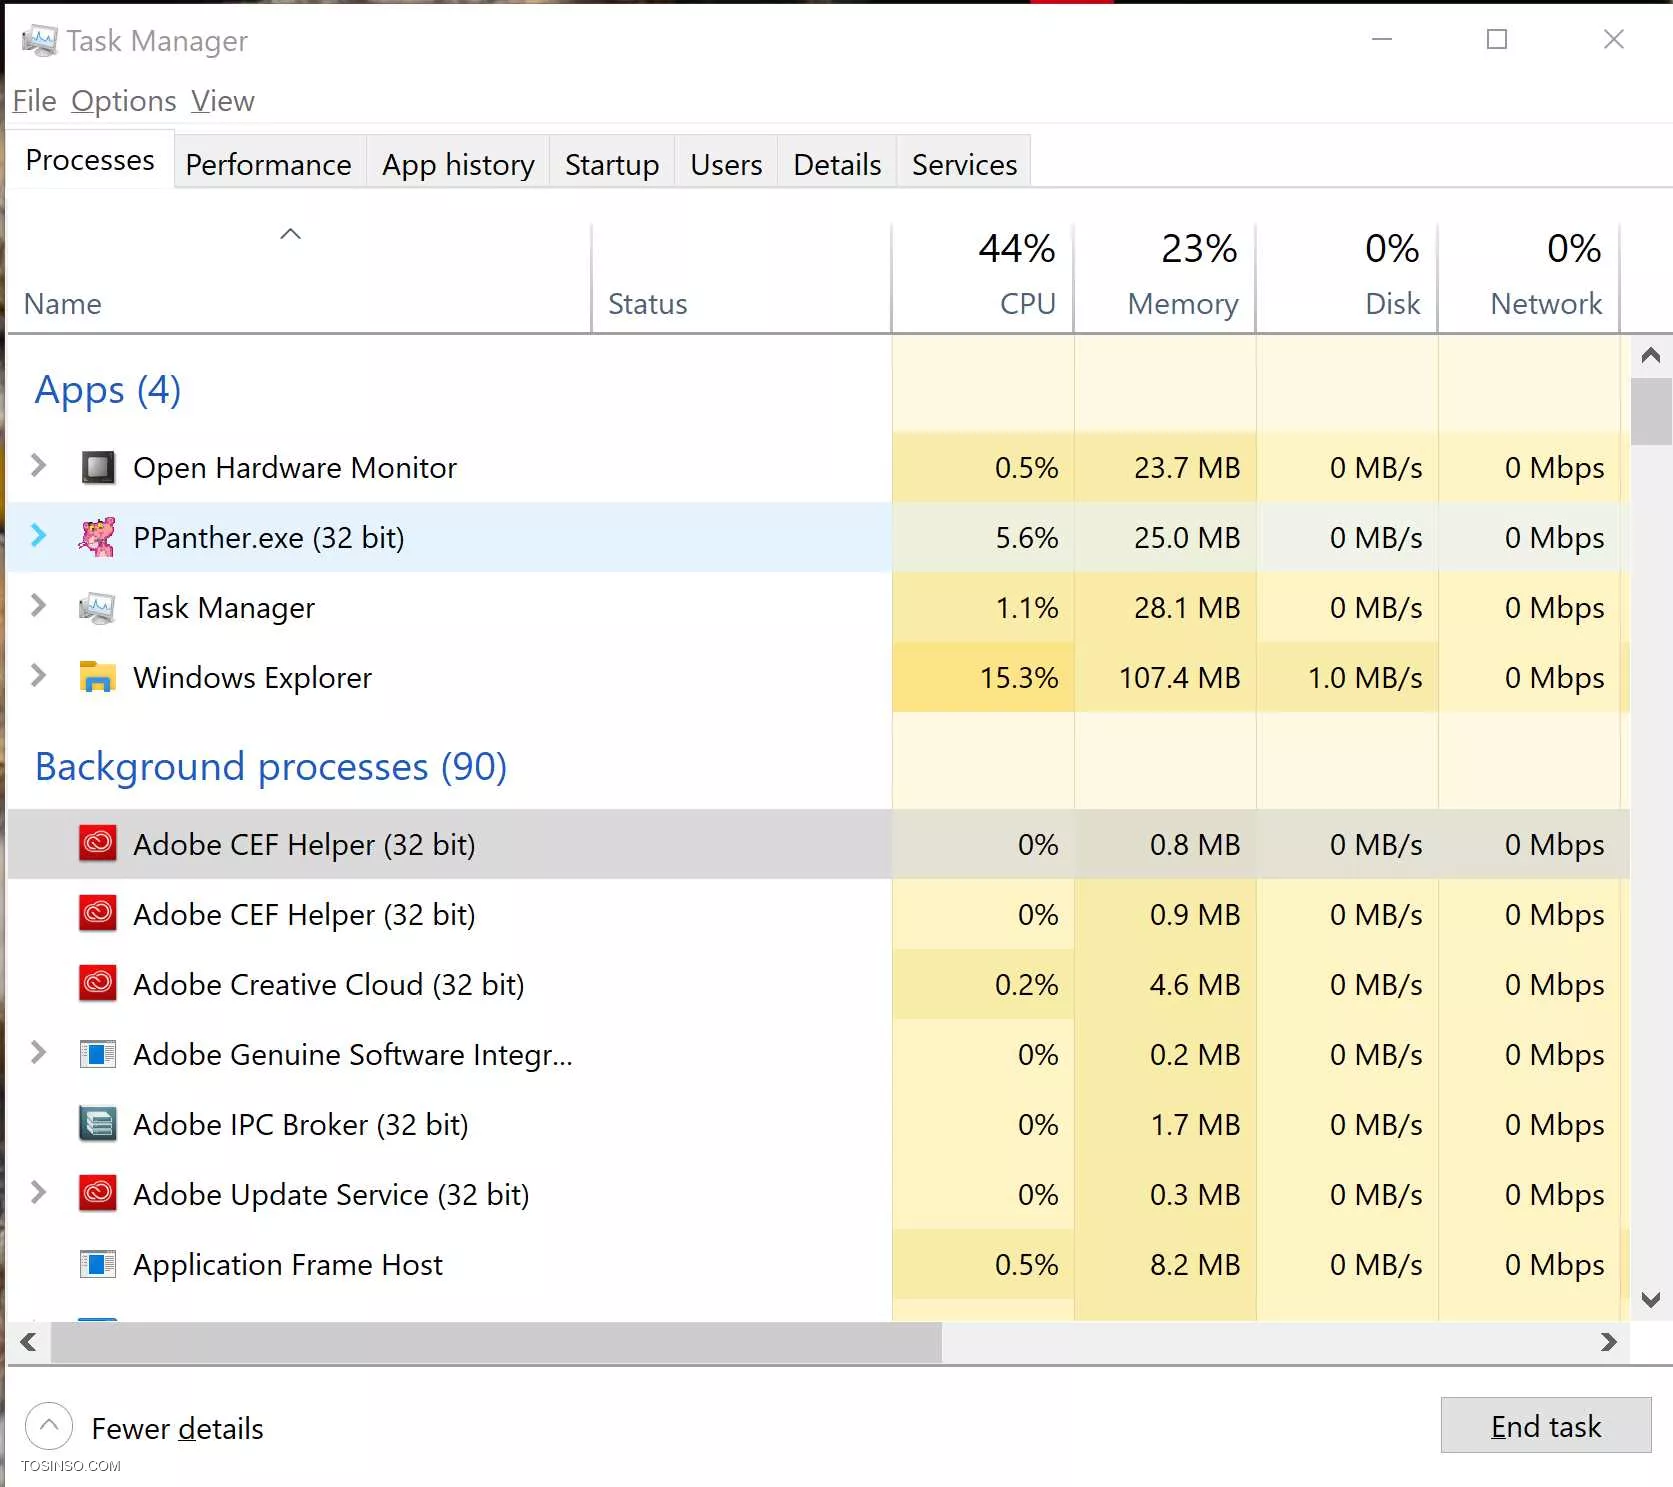Minimize the Task Manager window
Screen dimensions: 1673x1487
pyautogui.click(x=1382, y=39)
